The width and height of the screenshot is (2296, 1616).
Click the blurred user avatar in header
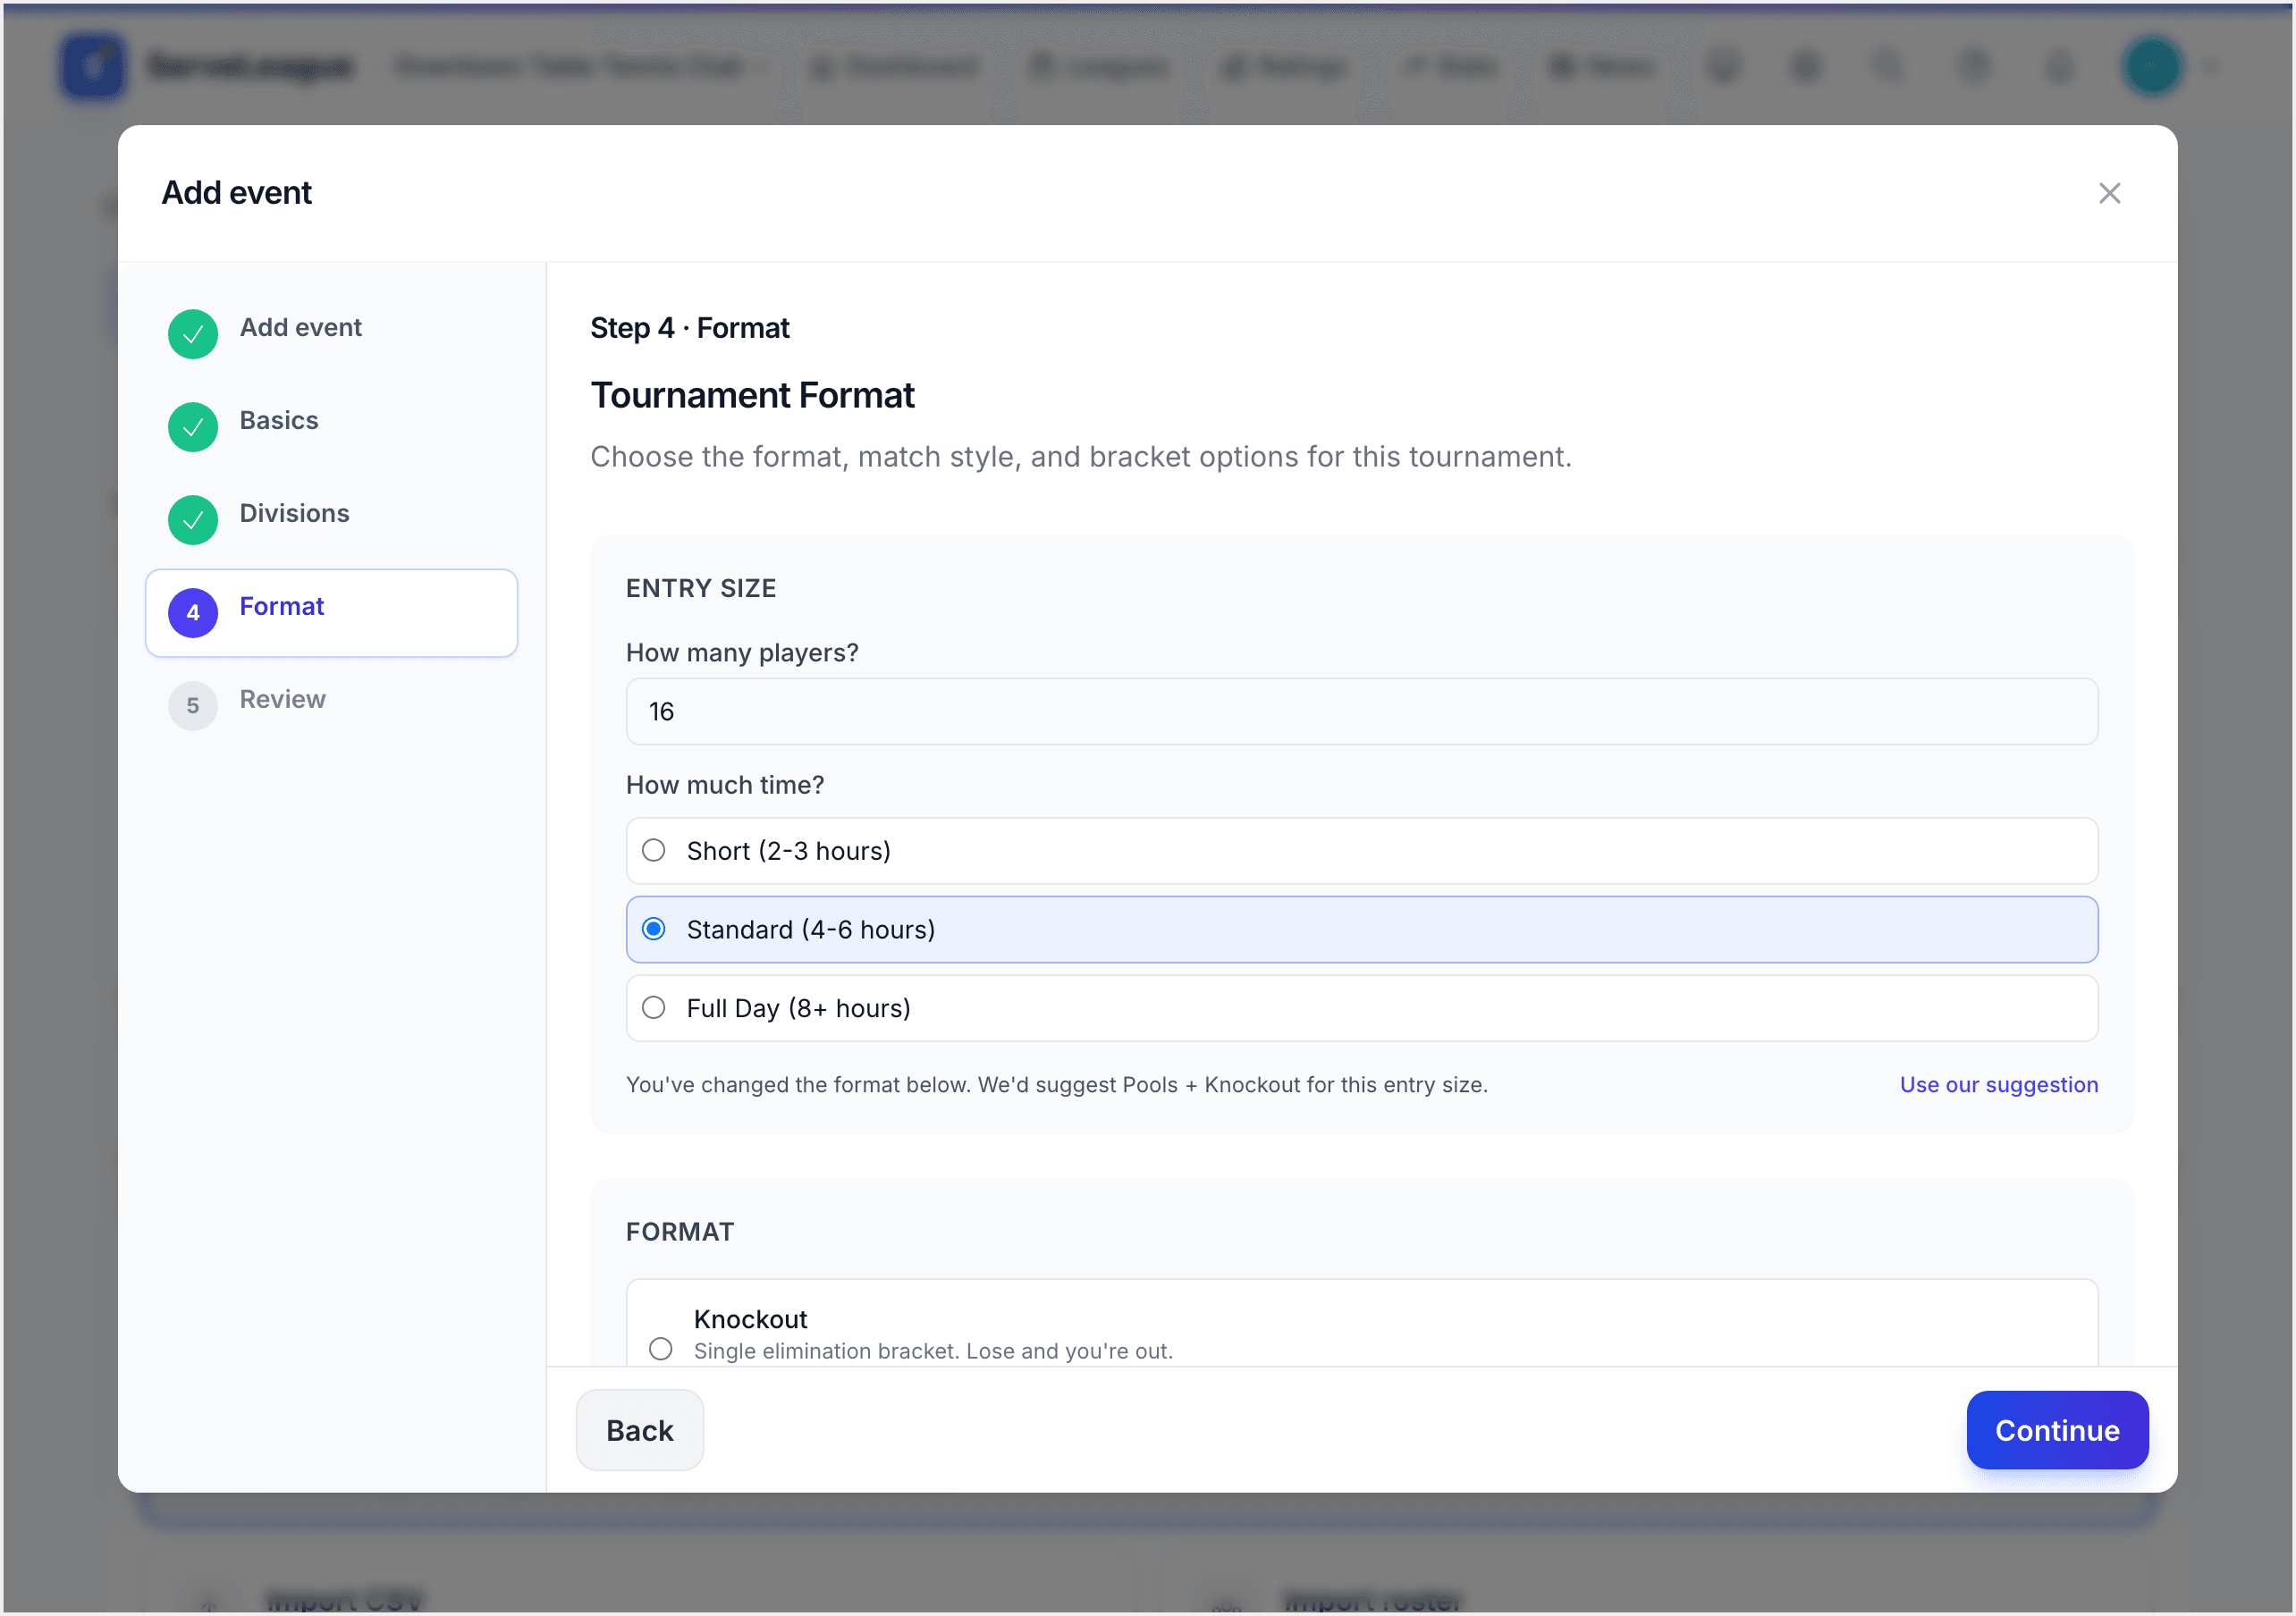[2151, 66]
